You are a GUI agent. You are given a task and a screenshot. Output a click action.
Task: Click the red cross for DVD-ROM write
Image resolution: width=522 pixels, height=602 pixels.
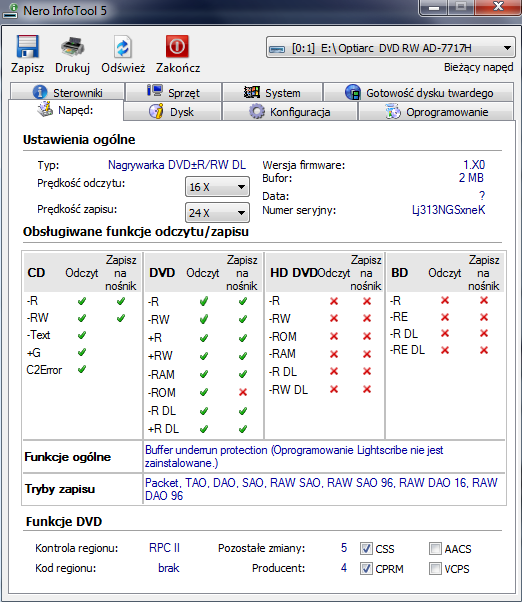[243, 392]
